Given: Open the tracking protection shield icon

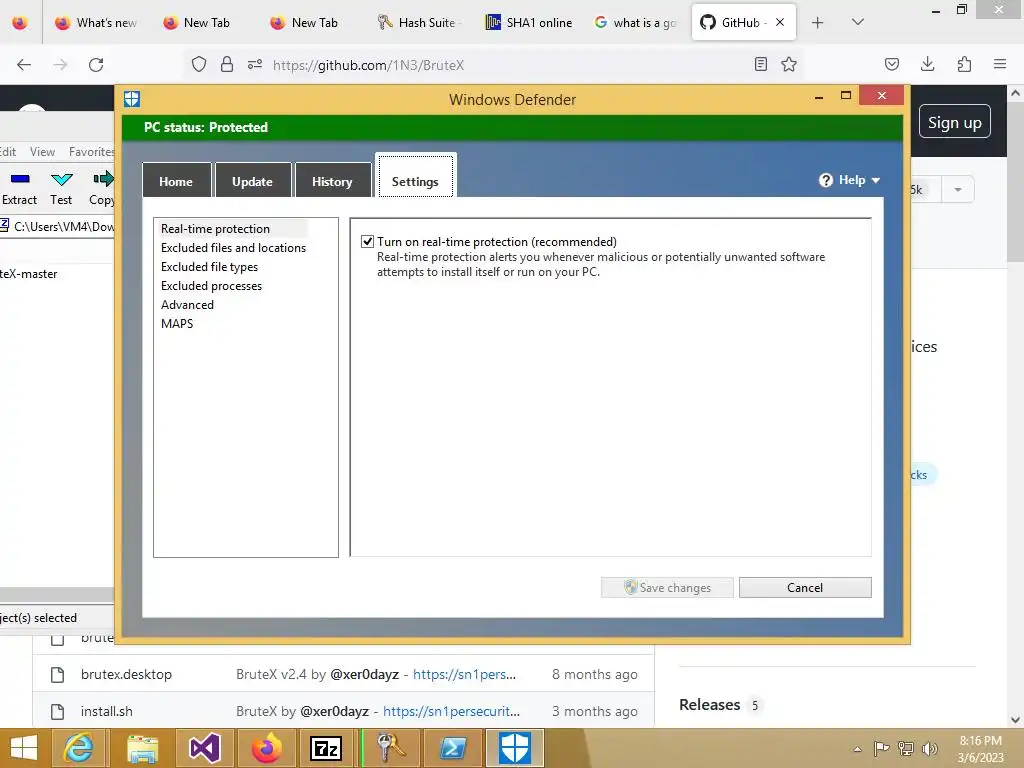Looking at the screenshot, I should pos(199,64).
